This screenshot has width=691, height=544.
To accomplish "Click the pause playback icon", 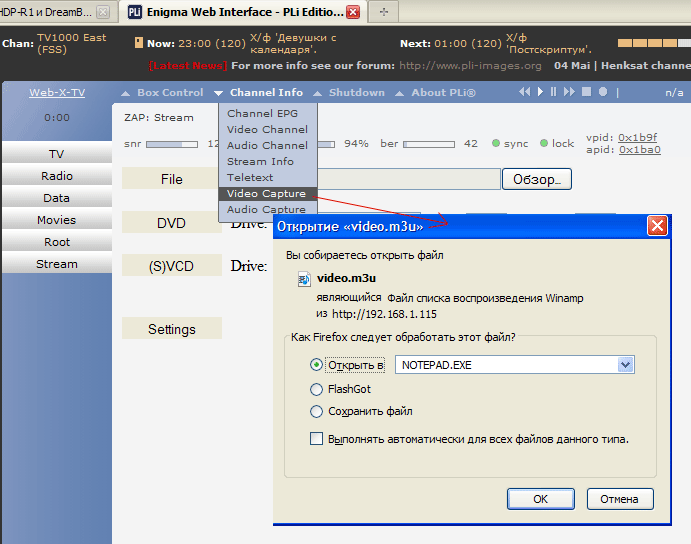I will (554, 92).
